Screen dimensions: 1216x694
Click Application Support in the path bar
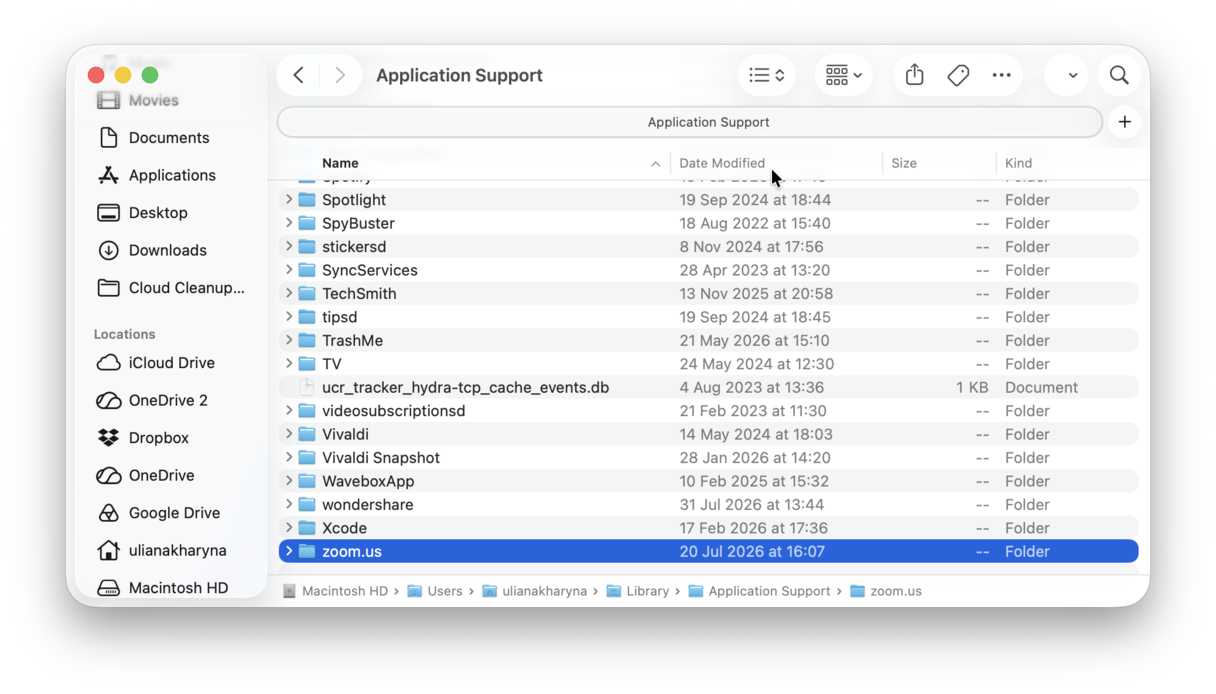[x=760, y=591]
